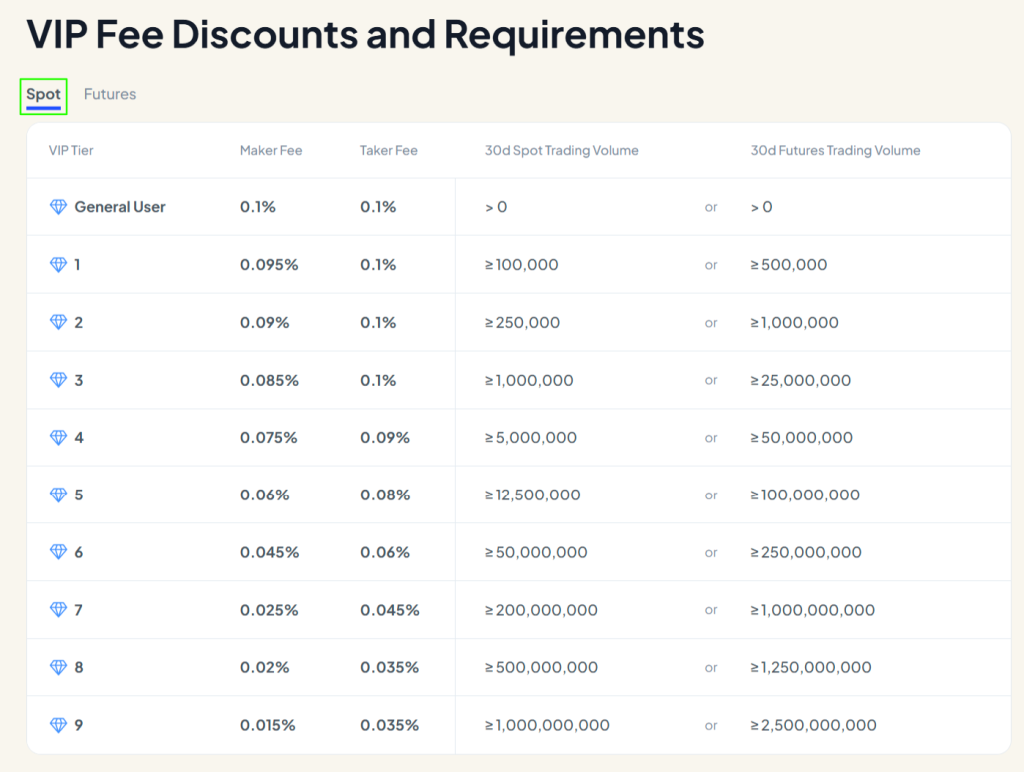Click the diamond icon for VIP tier 4
1024x772 pixels.
pos(57,437)
